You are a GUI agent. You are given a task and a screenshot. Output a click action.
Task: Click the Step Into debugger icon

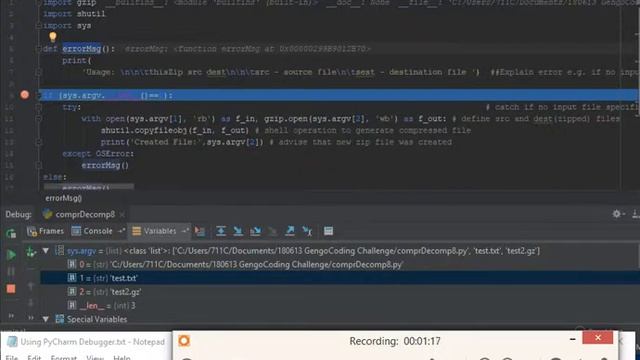tap(238, 231)
